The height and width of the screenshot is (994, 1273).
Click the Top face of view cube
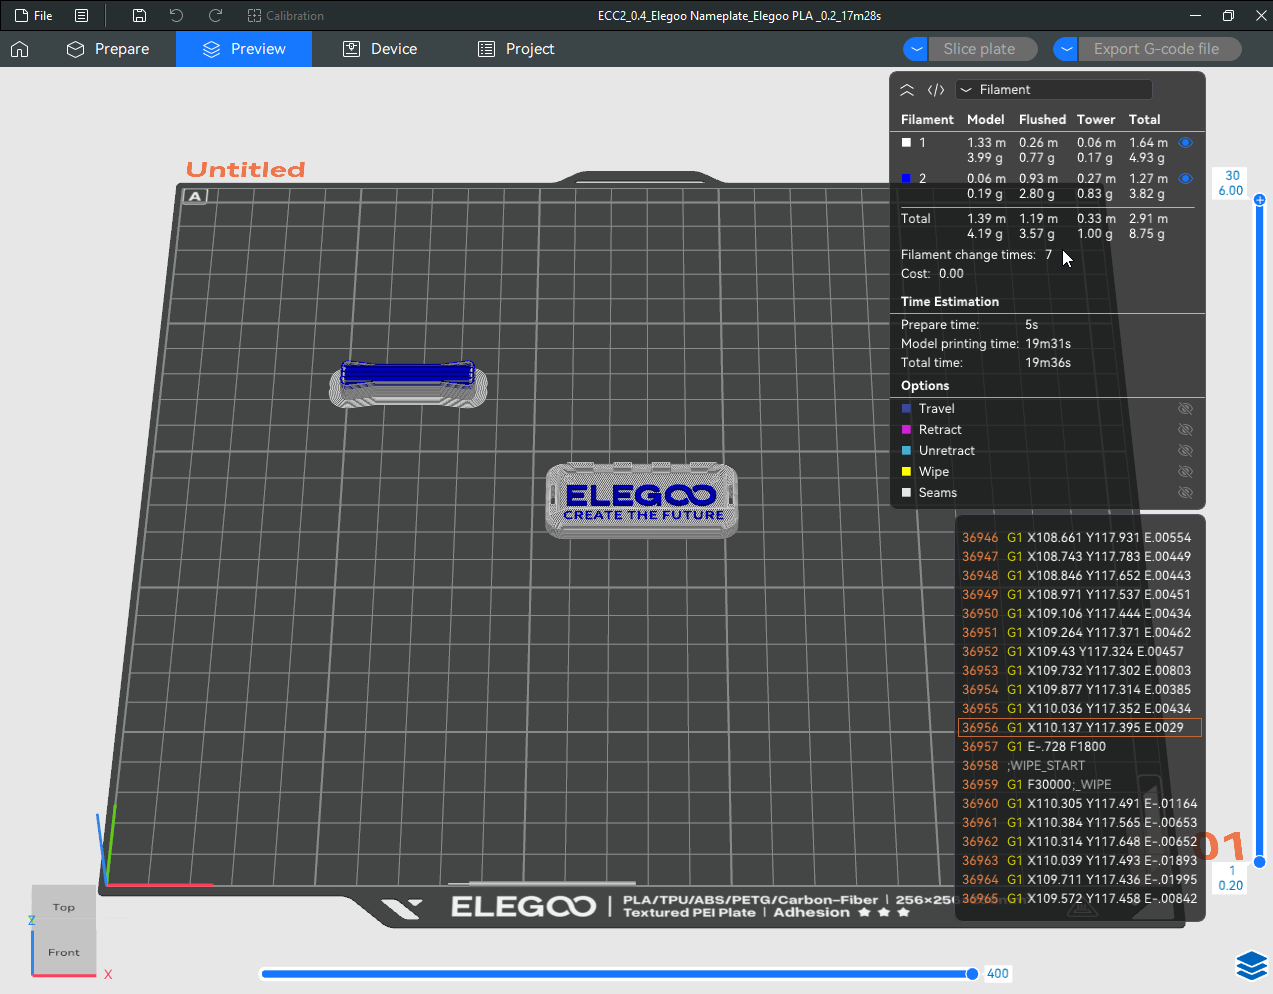(x=64, y=907)
